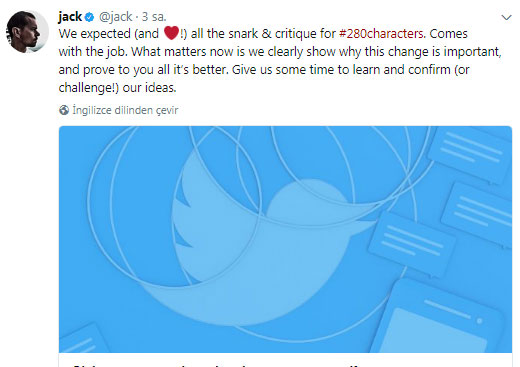Open the #280characters hashtag
Screen dimensions: 520x367
381,34
